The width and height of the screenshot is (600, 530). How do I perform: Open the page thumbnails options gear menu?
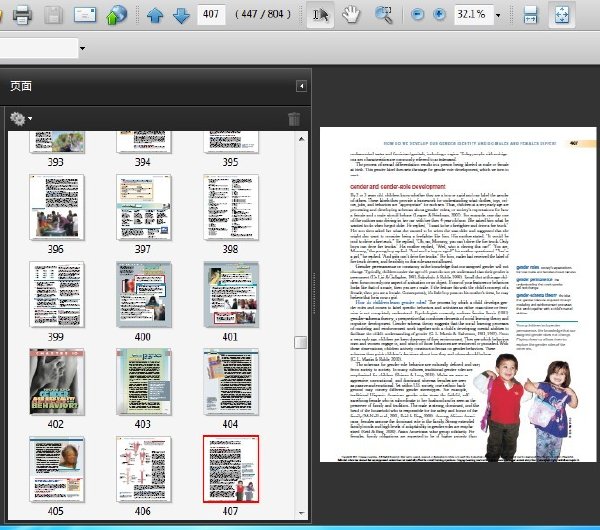coord(21,119)
